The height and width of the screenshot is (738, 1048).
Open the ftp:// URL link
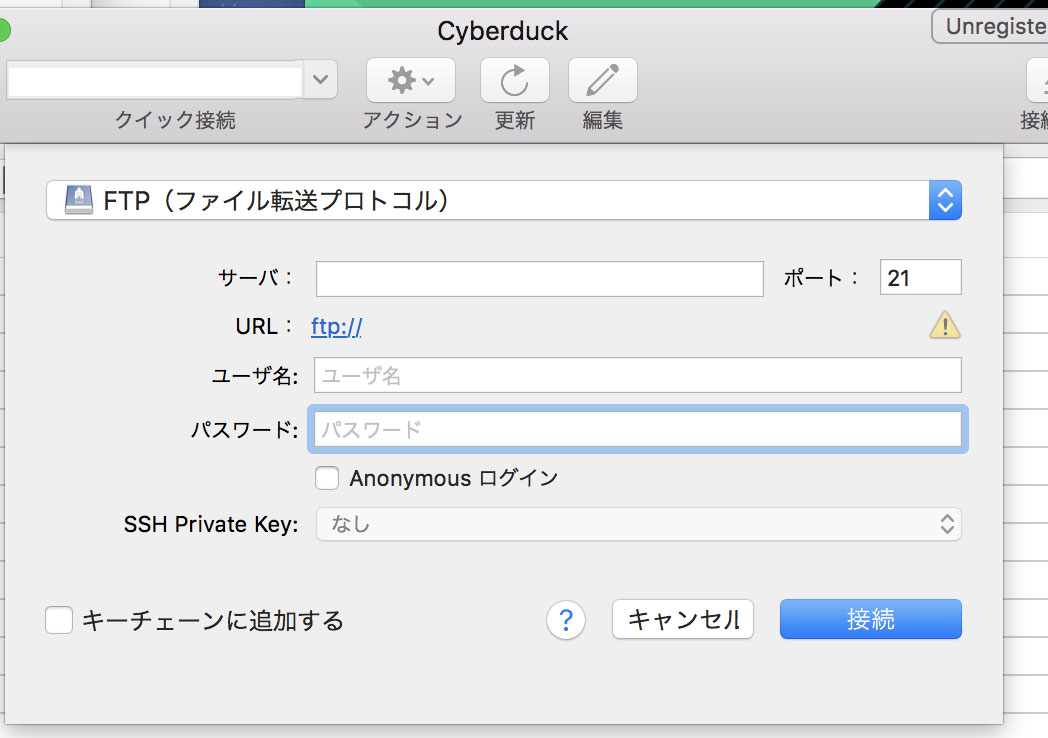pos(336,326)
